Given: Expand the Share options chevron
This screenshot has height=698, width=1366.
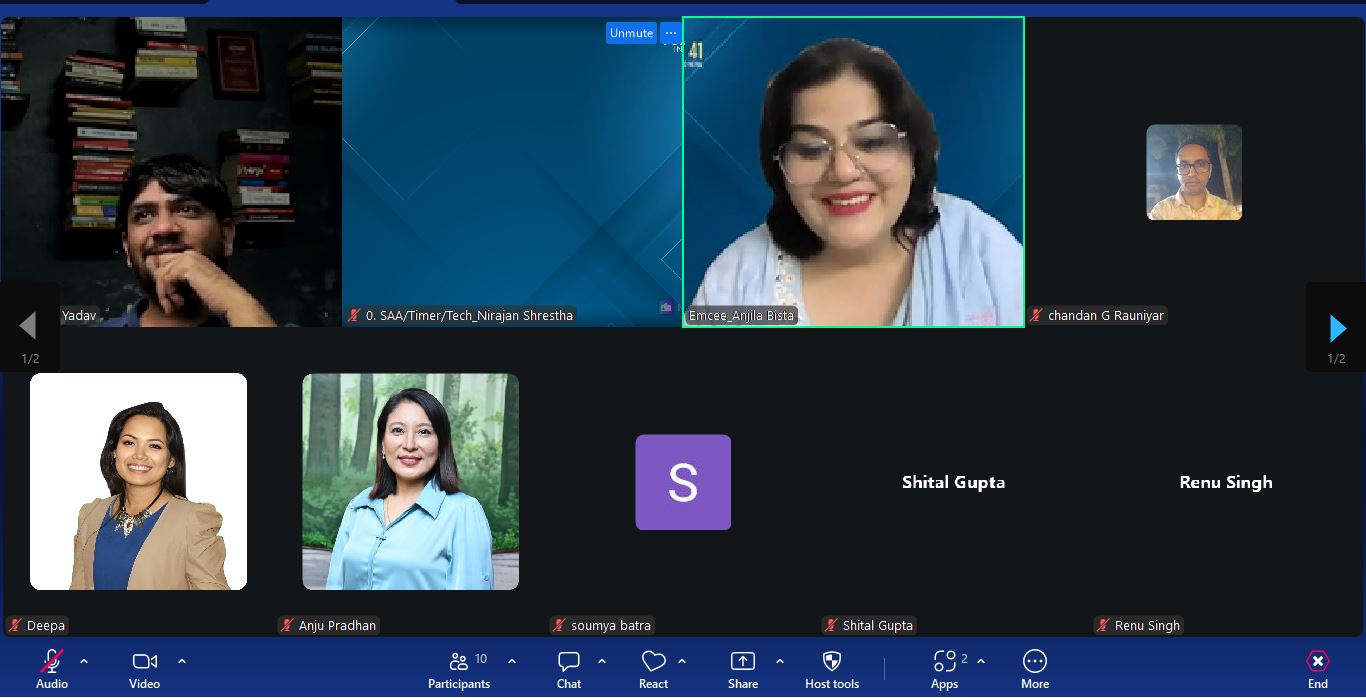Looking at the screenshot, I should 780,661.
